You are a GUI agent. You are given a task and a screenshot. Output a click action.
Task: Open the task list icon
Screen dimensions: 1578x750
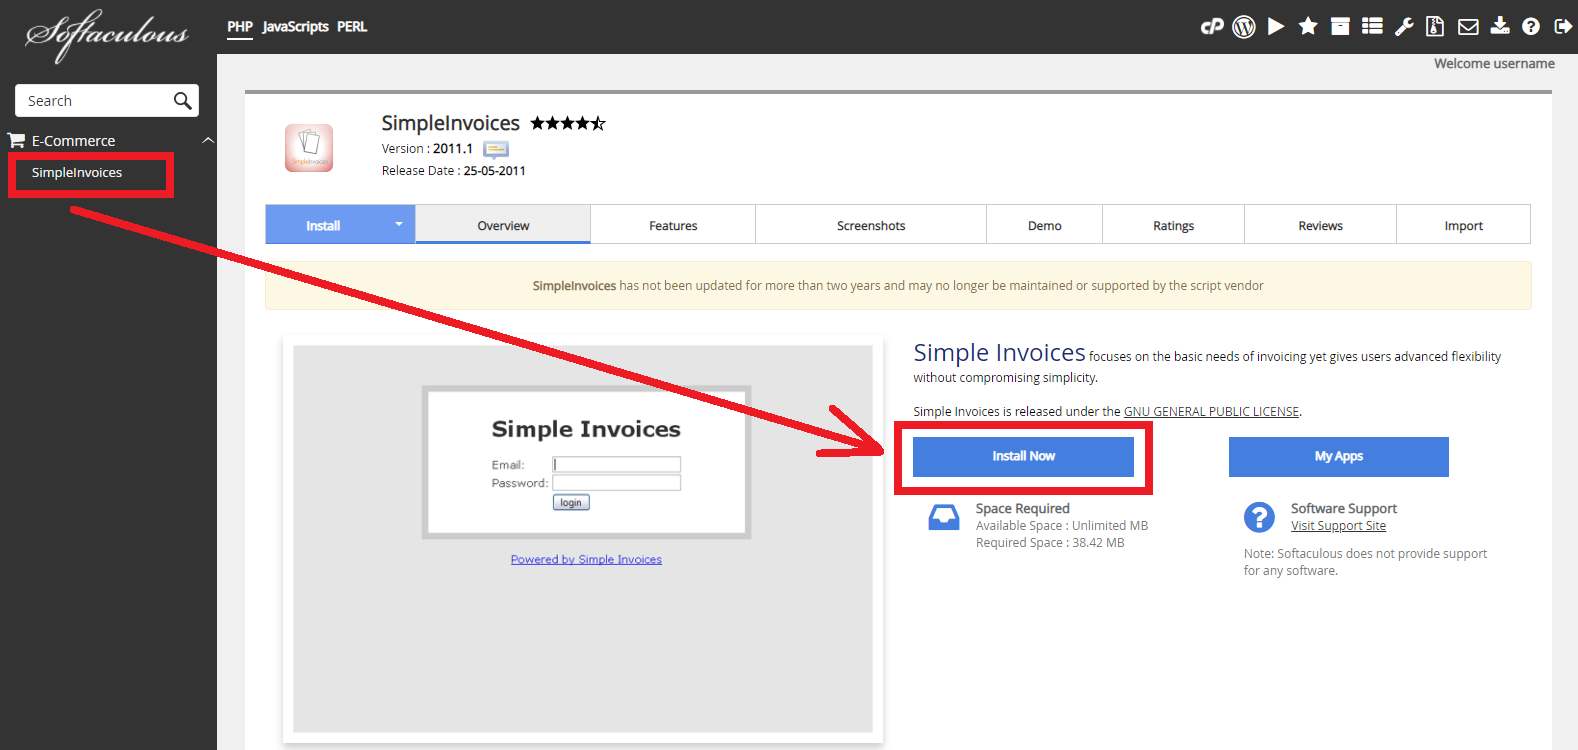(x=1372, y=26)
